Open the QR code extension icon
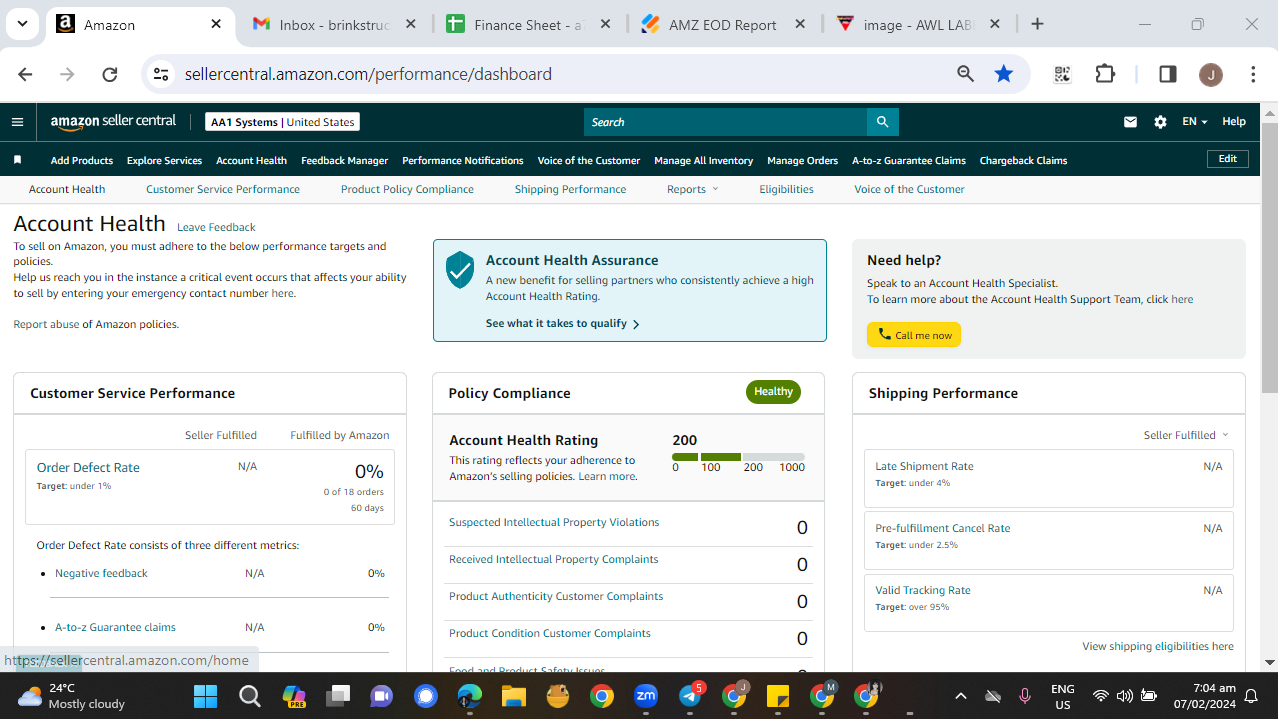Viewport: 1278px width, 719px height. click(1062, 74)
